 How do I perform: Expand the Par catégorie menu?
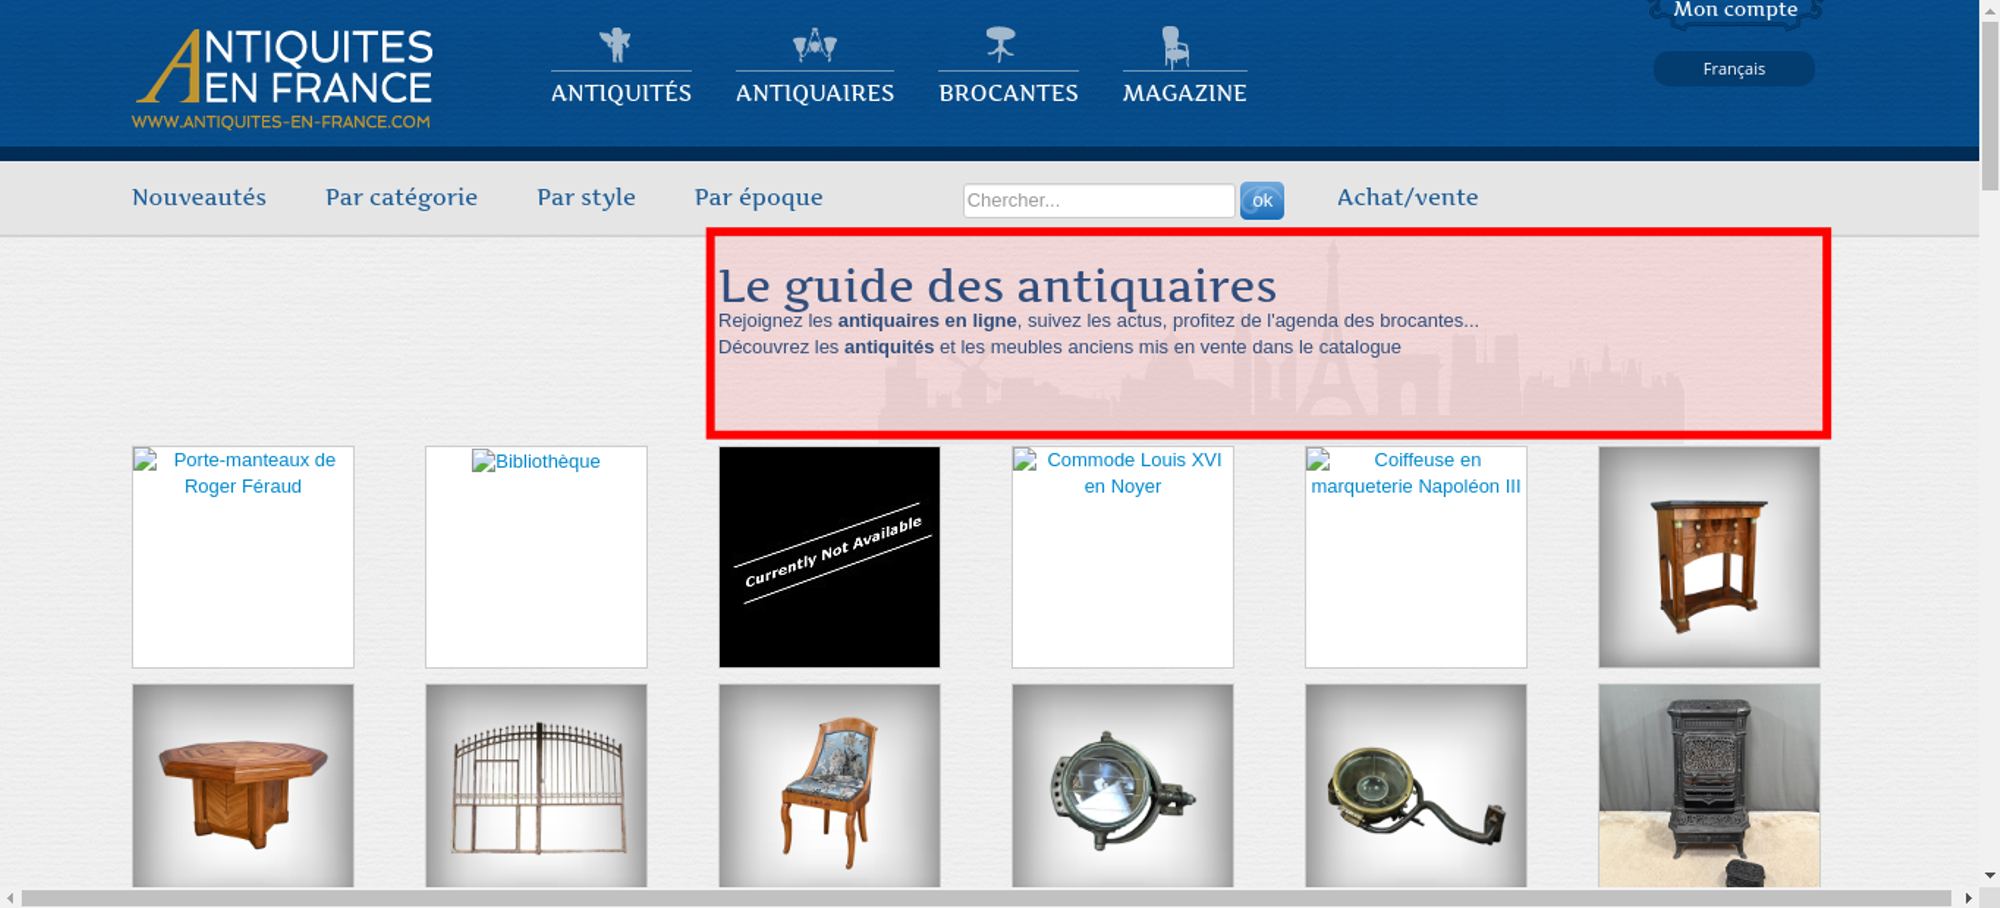tap(401, 197)
